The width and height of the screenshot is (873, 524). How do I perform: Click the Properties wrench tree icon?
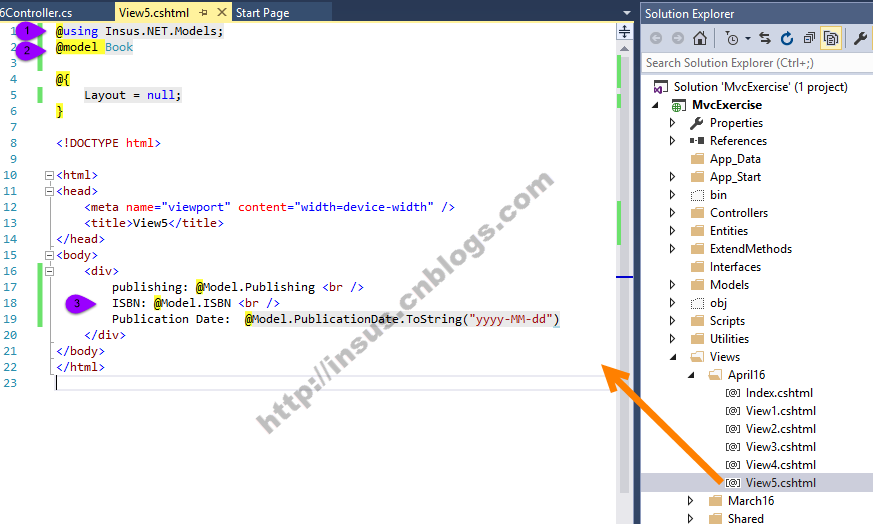point(697,123)
